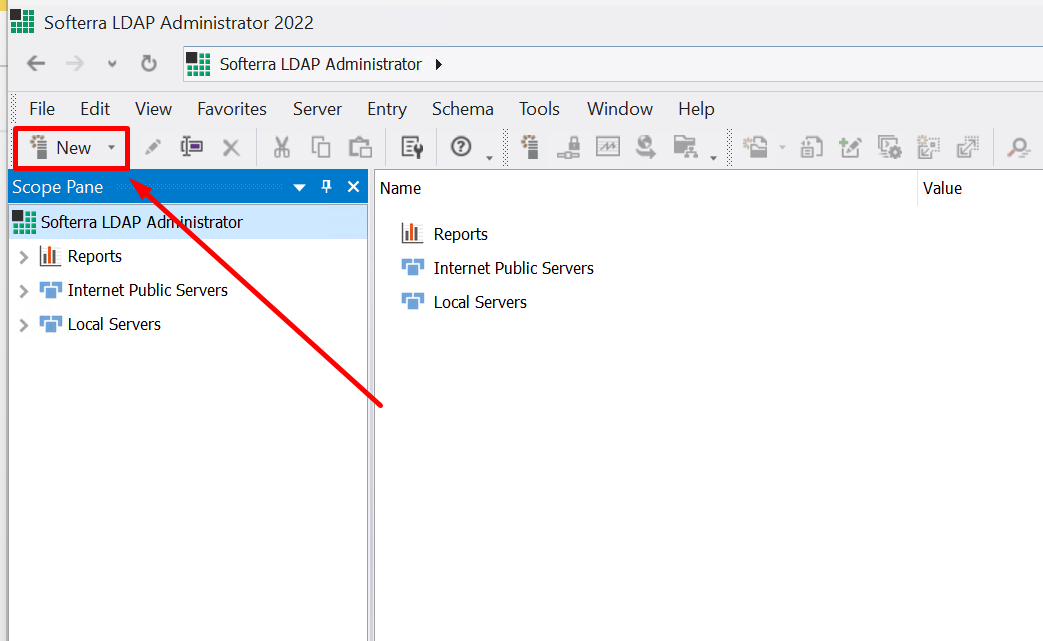Screen dimensions: 1043x641
Task: Click the Copy toolbar icon
Action: pyautogui.click(x=321, y=148)
